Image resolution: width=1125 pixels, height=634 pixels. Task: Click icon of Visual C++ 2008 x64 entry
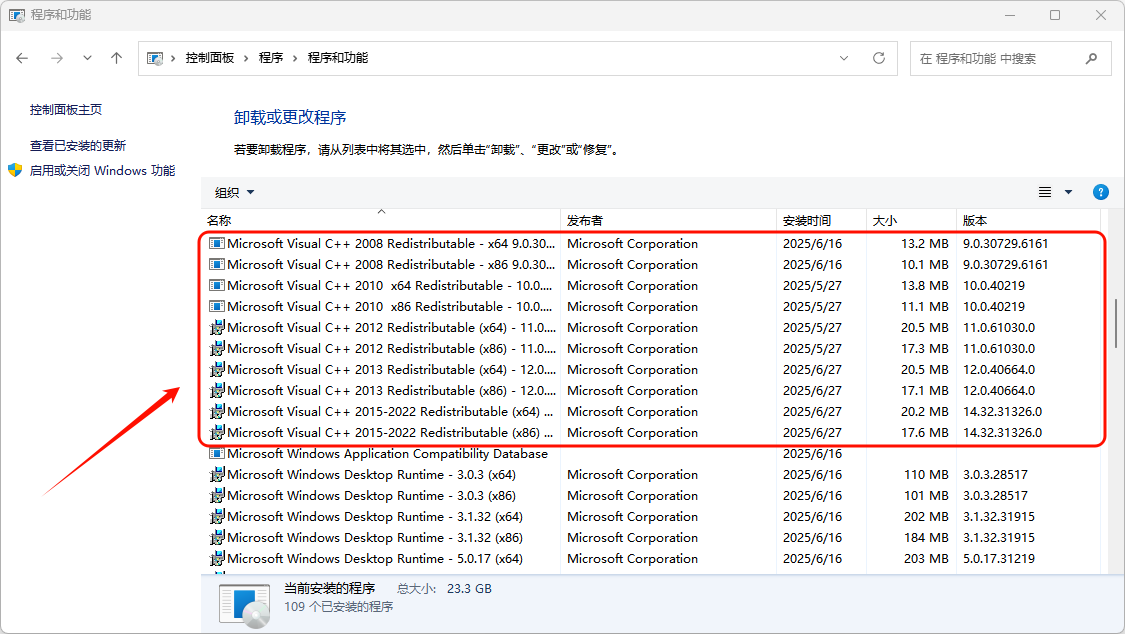[x=217, y=244]
